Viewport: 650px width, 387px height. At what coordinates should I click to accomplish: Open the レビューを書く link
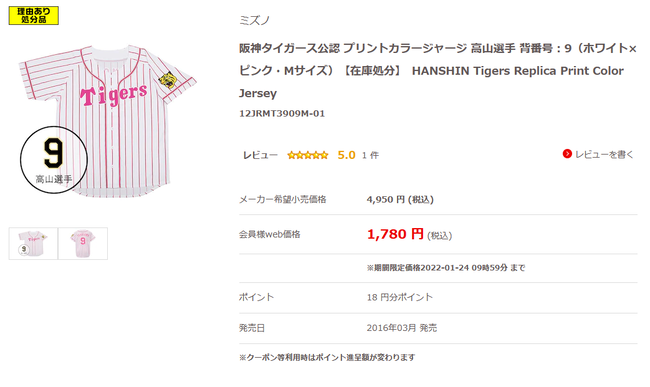604,155
